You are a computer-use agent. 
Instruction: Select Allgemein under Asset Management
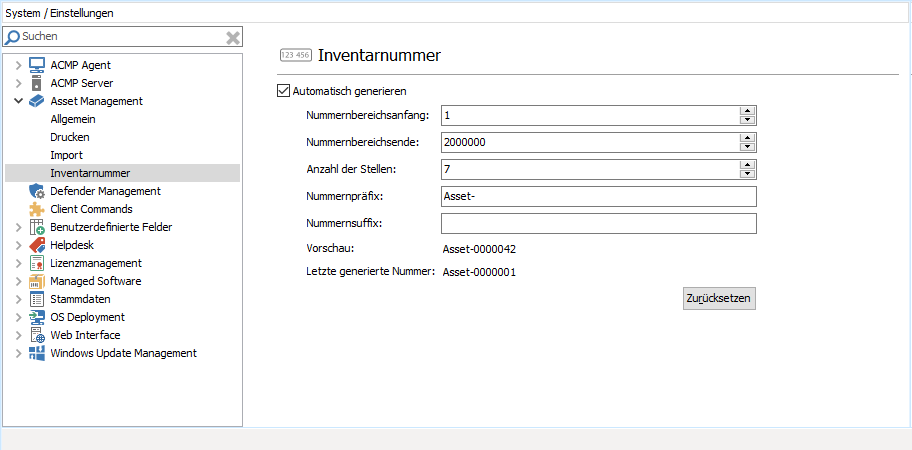click(x=73, y=119)
